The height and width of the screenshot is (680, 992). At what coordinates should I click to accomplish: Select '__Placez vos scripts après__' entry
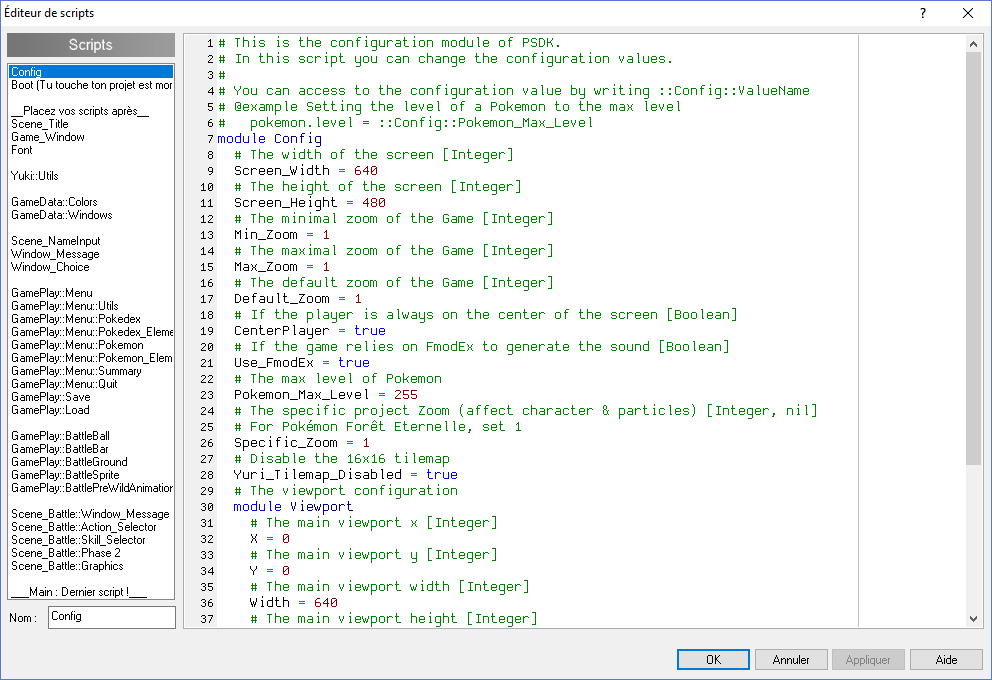[91, 111]
